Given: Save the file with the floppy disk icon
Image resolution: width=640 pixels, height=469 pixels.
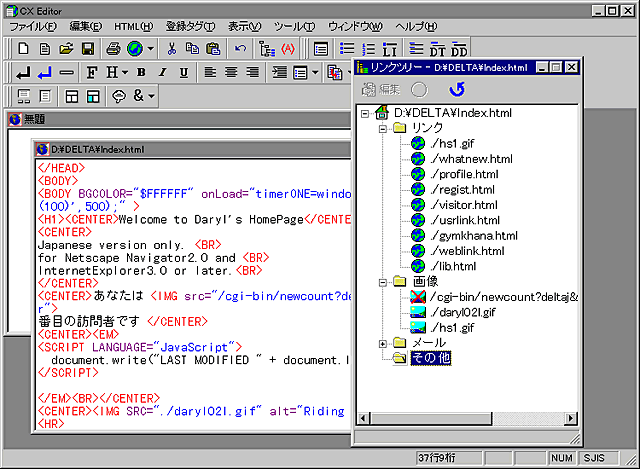Looking at the screenshot, I should (x=88, y=49).
